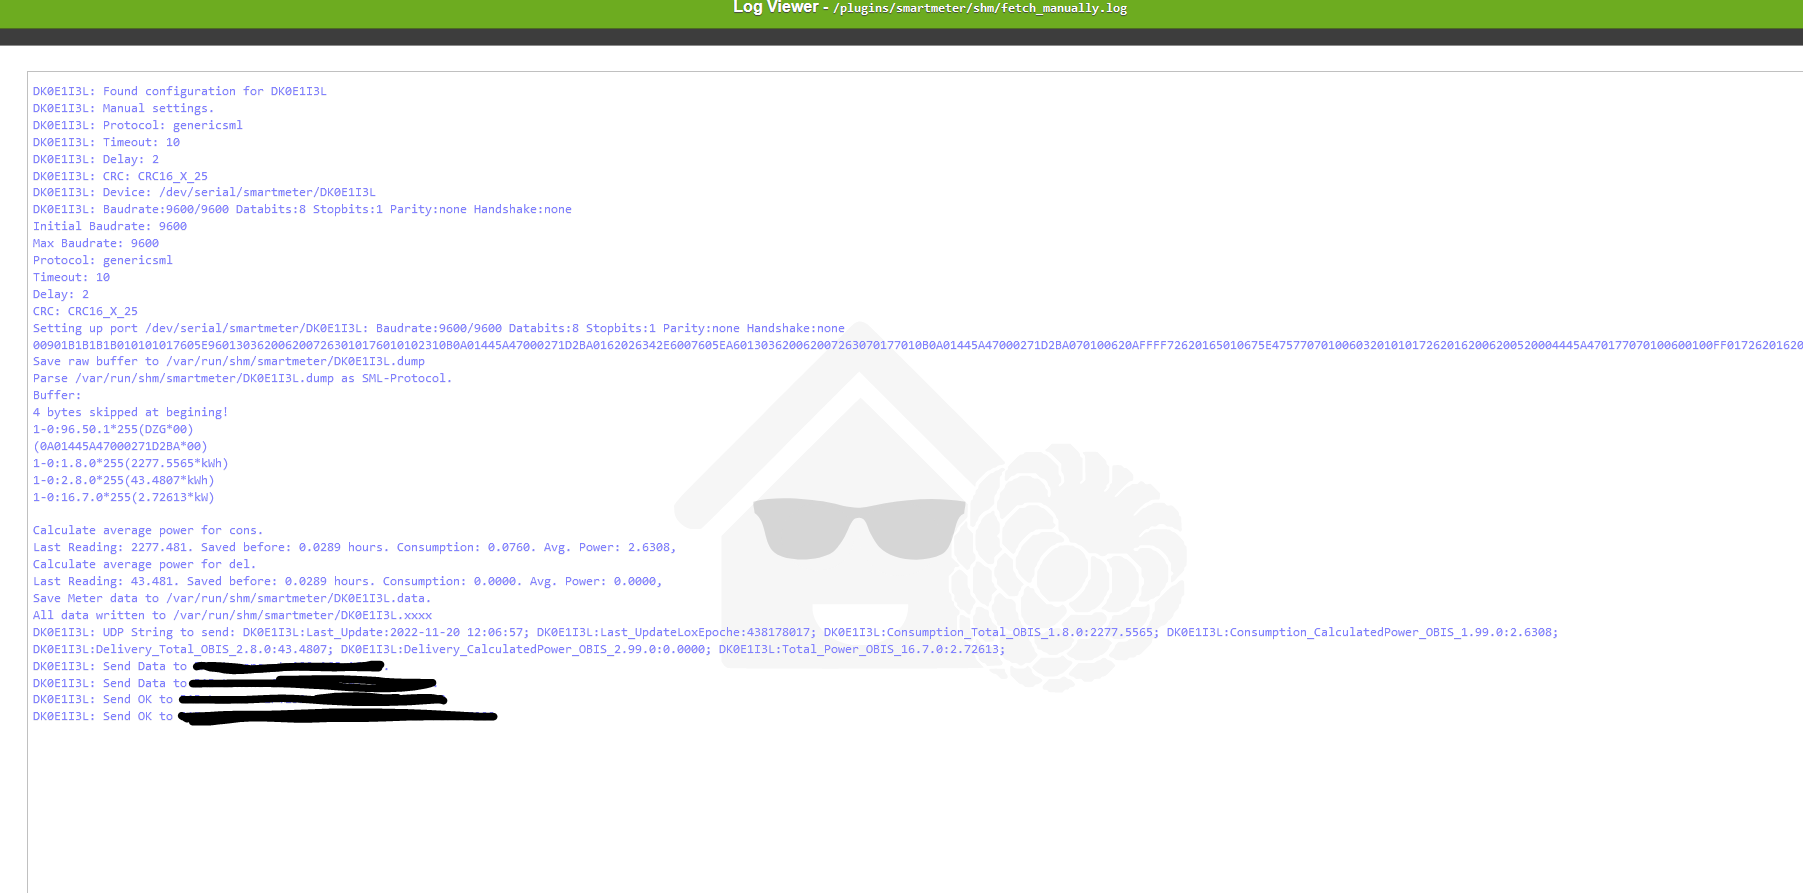The image size is (1803, 893).
Task: Click the "Max Baudrate: 9600" line
Action: [x=96, y=243]
